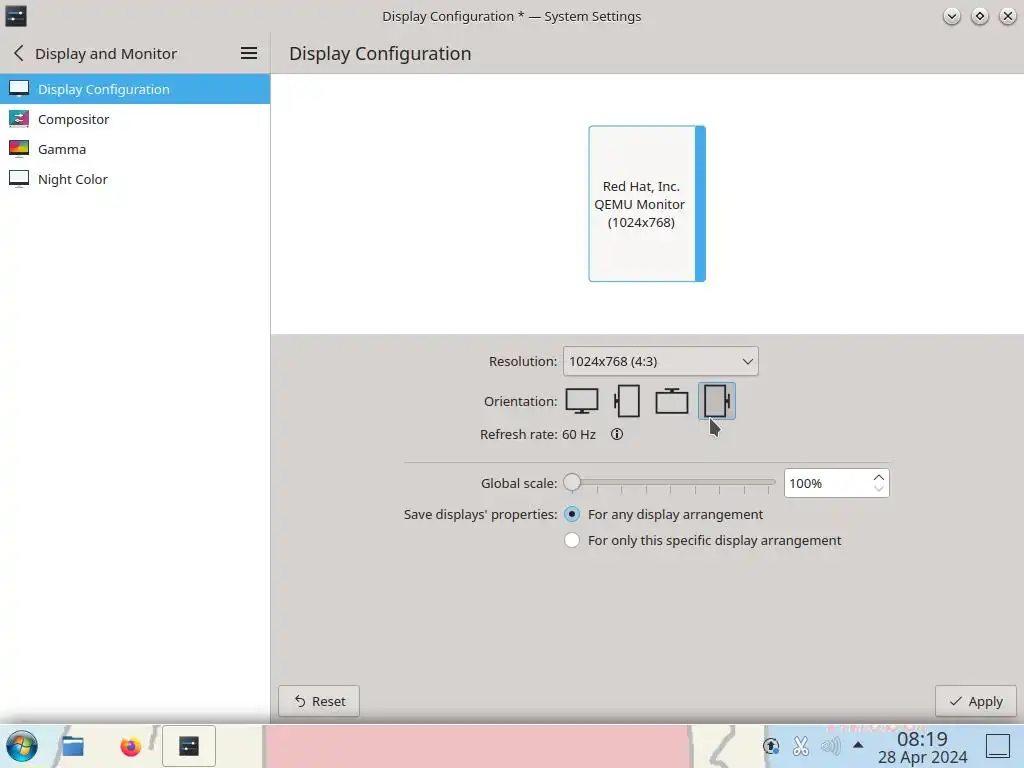Go back from Display and Monitor

(19, 54)
